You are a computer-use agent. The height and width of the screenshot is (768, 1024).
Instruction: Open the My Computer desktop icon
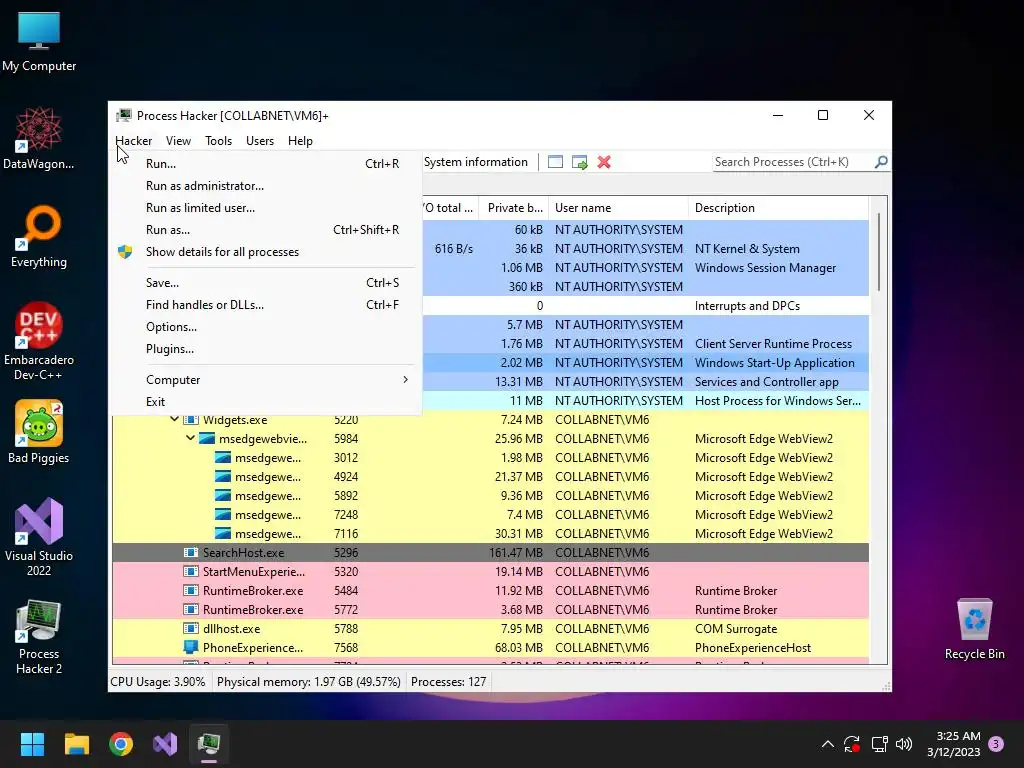point(39,42)
